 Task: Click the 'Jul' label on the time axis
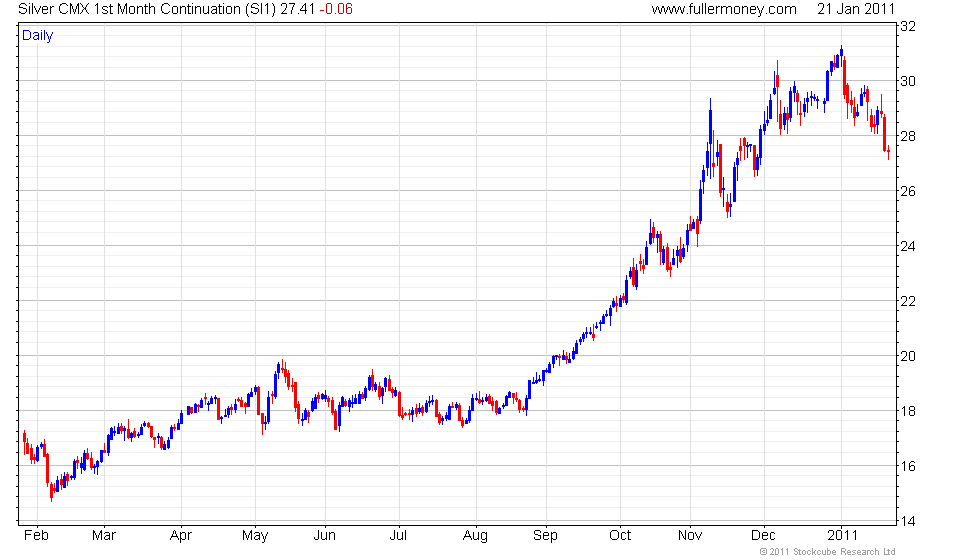pos(398,536)
